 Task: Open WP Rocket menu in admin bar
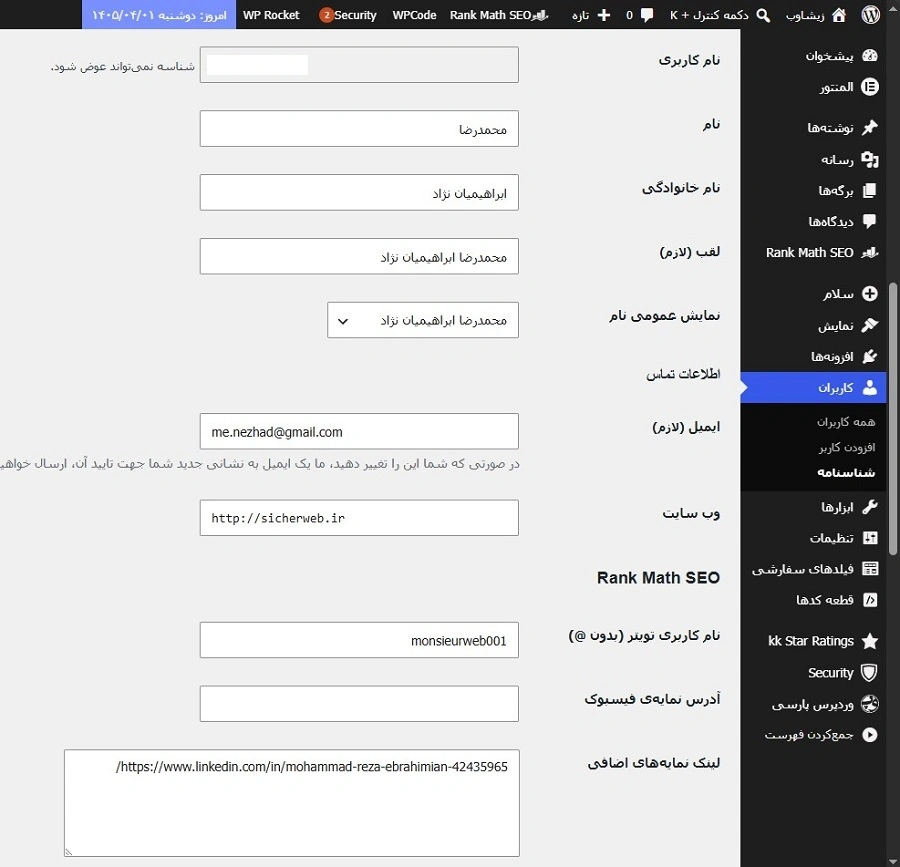pyautogui.click(x=271, y=15)
